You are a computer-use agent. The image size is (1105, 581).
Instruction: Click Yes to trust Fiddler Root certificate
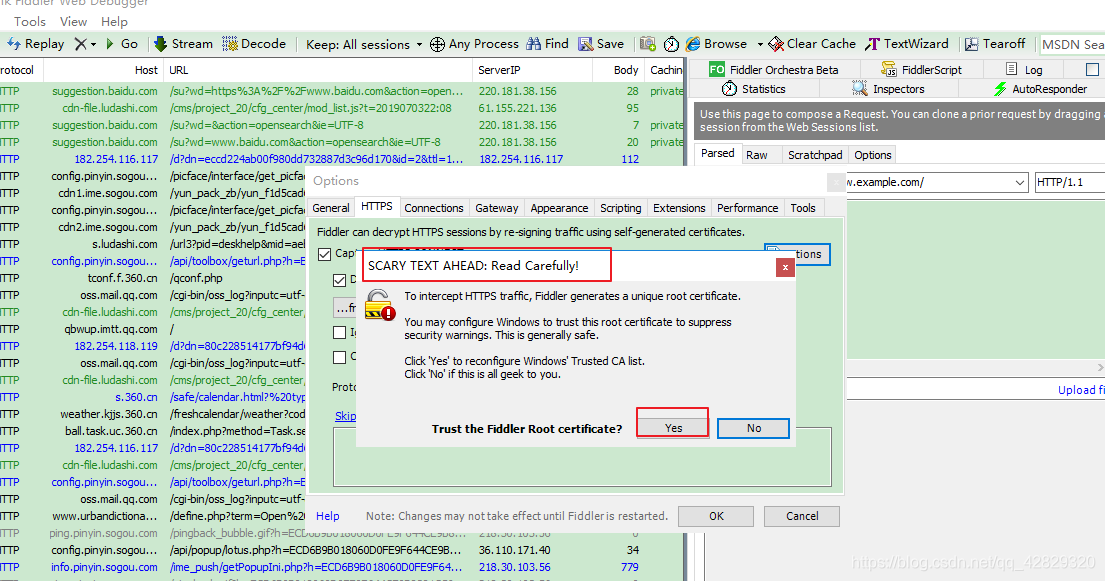(x=673, y=427)
